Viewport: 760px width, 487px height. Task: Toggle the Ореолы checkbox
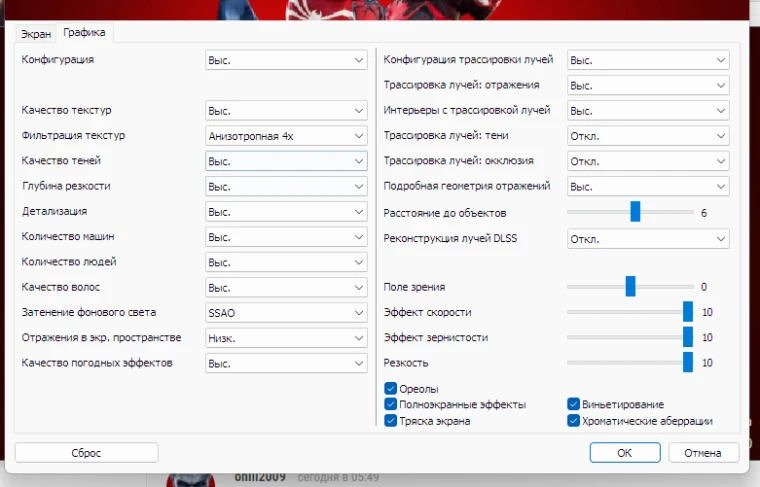click(x=391, y=388)
